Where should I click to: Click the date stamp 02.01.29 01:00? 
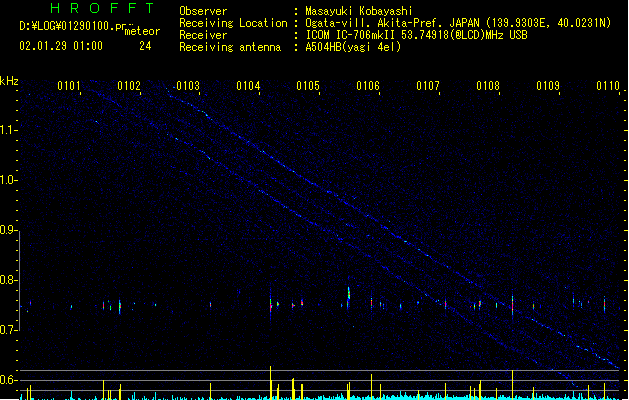coord(61,46)
